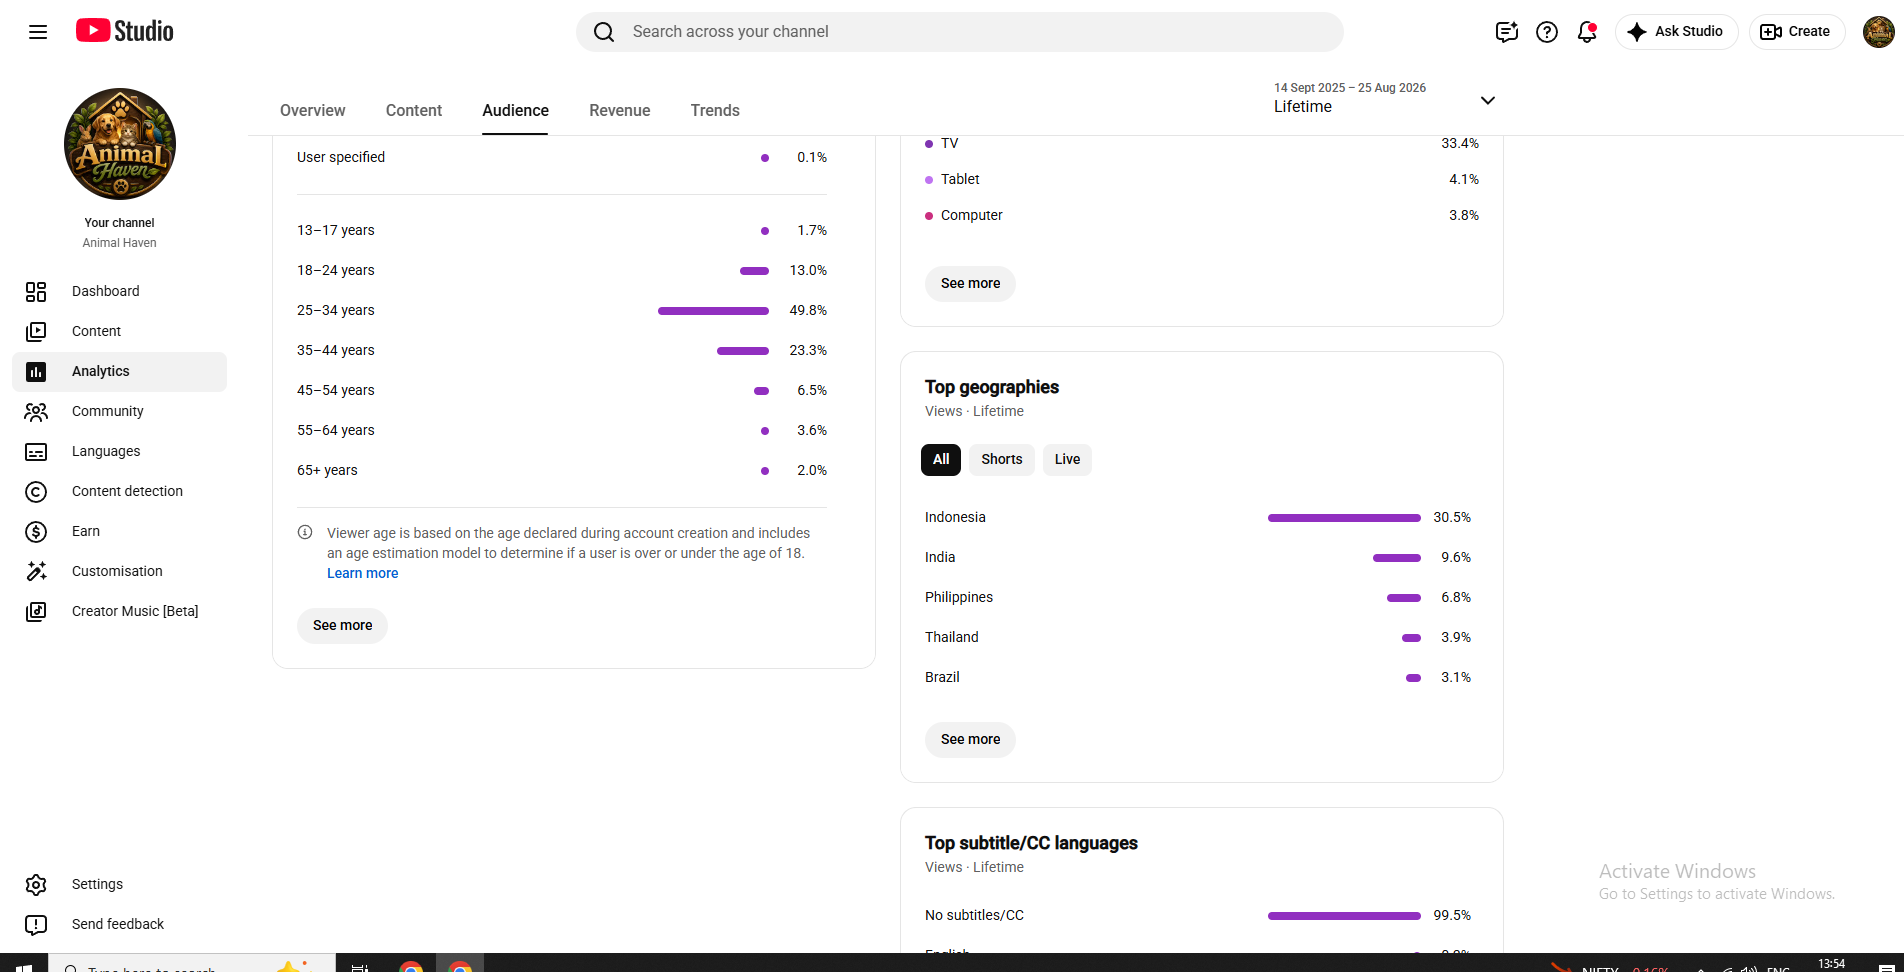Select the Audience tab
Image resolution: width=1904 pixels, height=972 pixels.
(515, 111)
